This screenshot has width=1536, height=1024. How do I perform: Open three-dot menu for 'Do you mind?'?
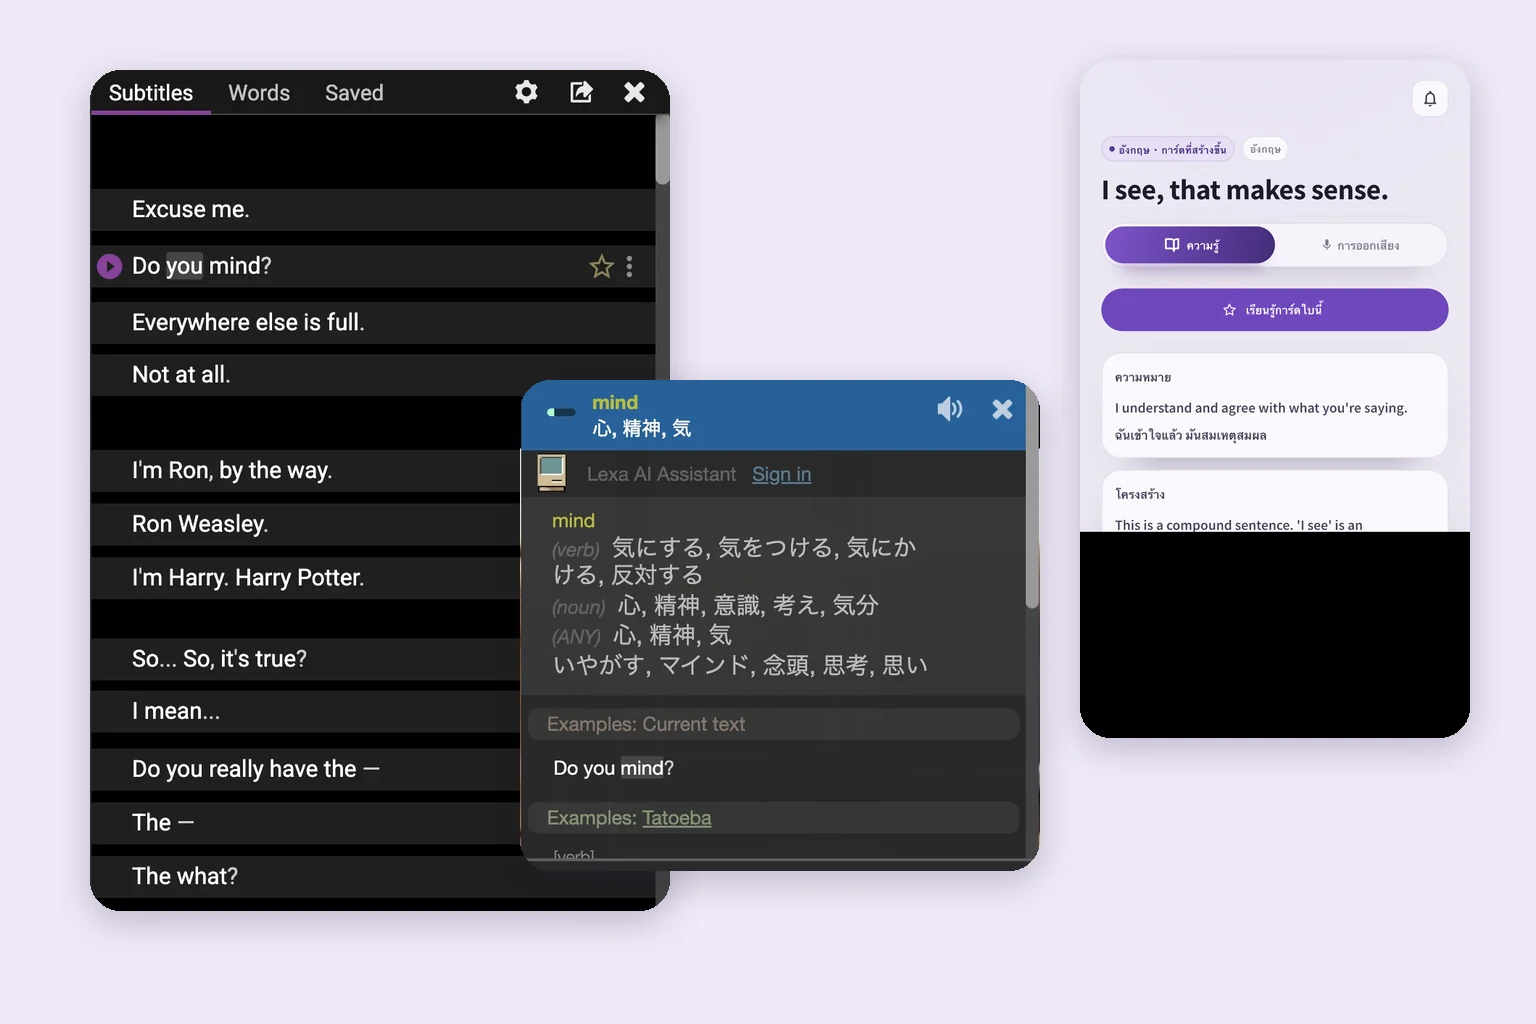[629, 266]
